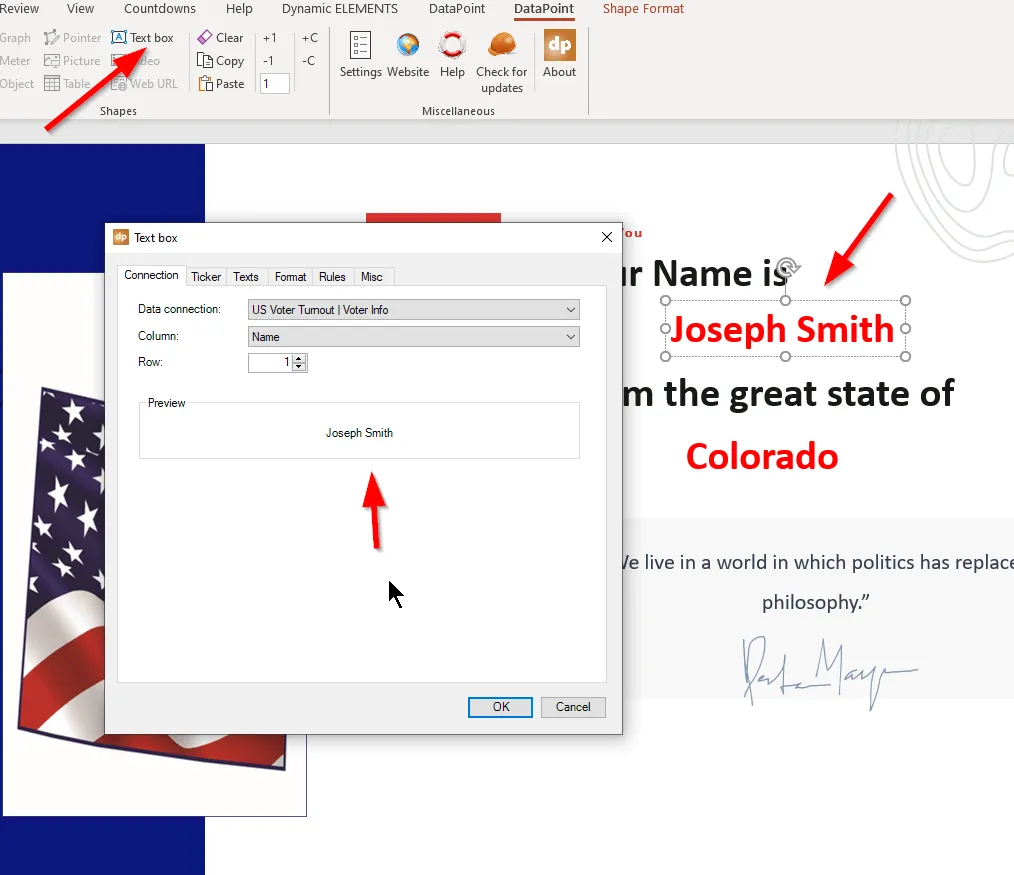Click OK in Text box dialog

click(501, 707)
